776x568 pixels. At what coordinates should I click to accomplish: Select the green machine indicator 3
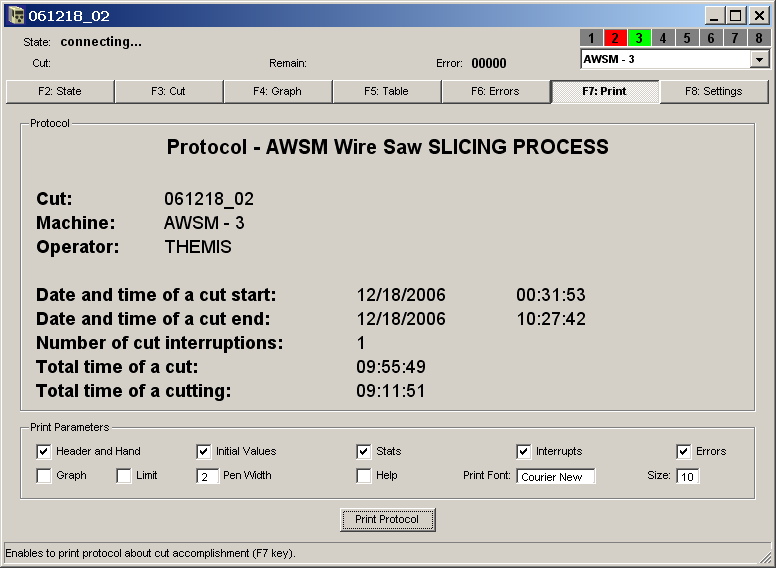pyautogui.click(x=639, y=38)
